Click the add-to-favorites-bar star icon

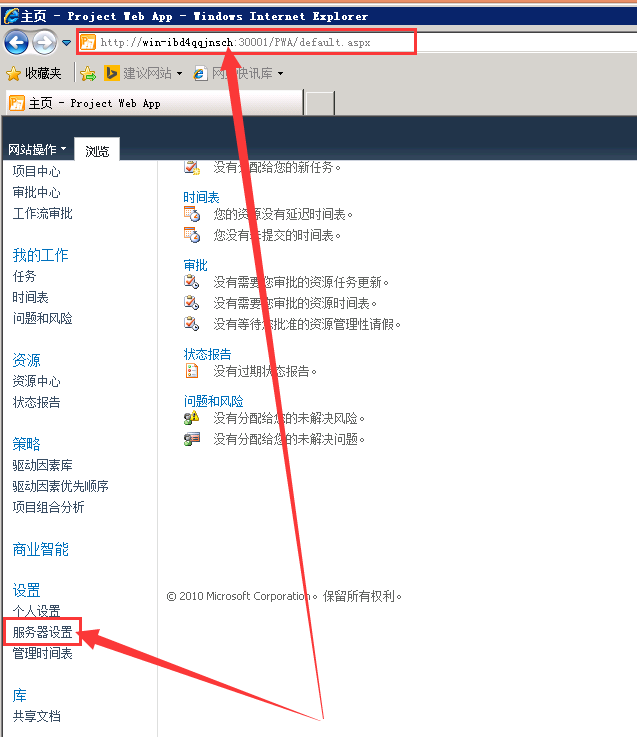[88, 73]
